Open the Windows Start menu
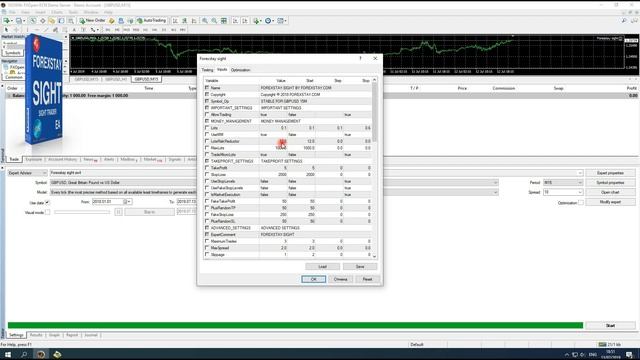This screenshot has width=640, height=360. pyautogui.click(x=7, y=354)
